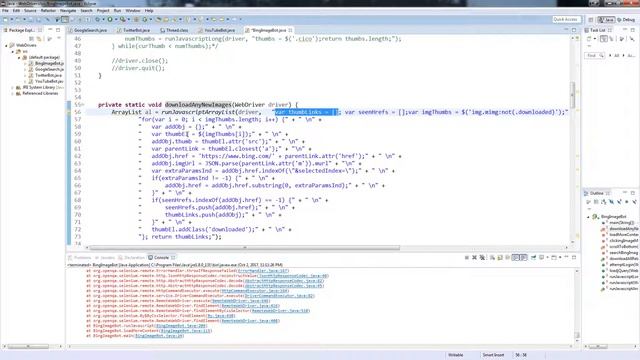The height and width of the screenshot is (360, 640).
Task: Collapse BingImageBot class in Outline
Action: 589,217
